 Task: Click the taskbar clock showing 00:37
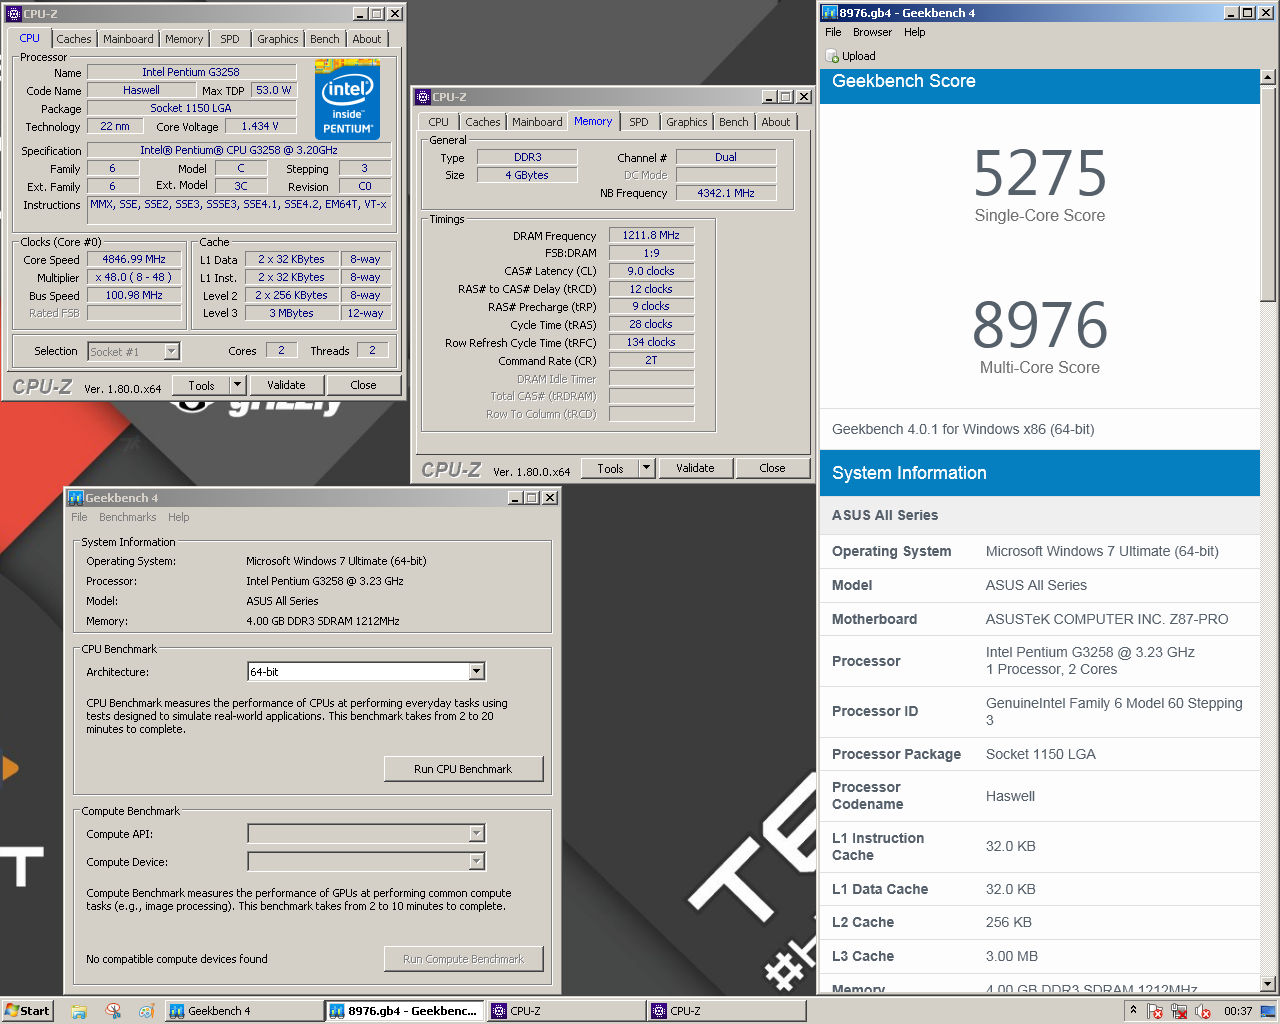[x=1238, y=1011]
